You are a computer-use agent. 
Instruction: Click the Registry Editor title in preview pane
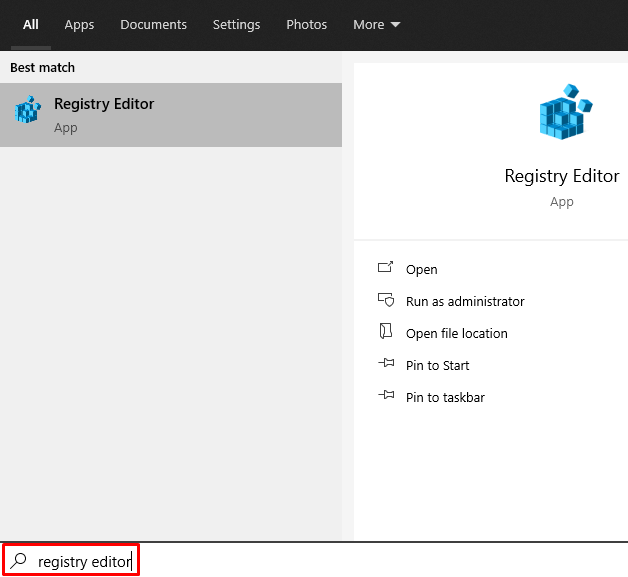[x=562, y=176]
